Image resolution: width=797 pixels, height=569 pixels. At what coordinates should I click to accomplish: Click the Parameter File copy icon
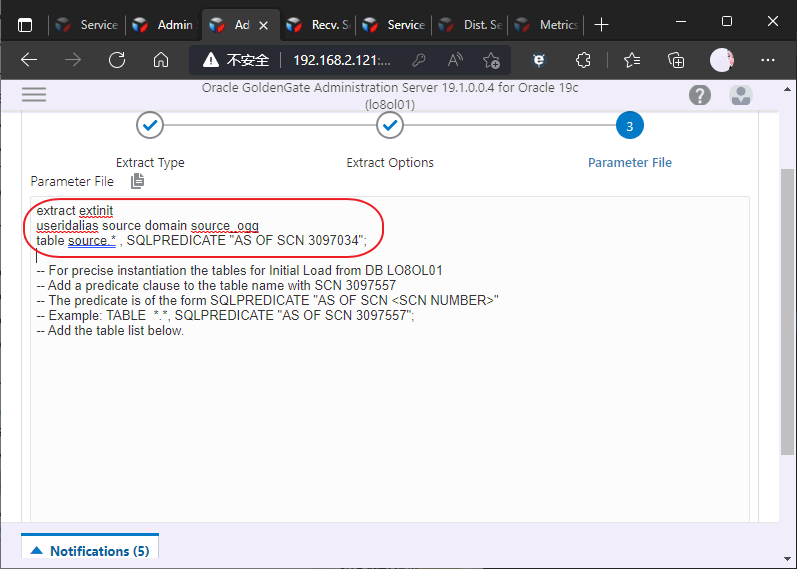point(138,181)
